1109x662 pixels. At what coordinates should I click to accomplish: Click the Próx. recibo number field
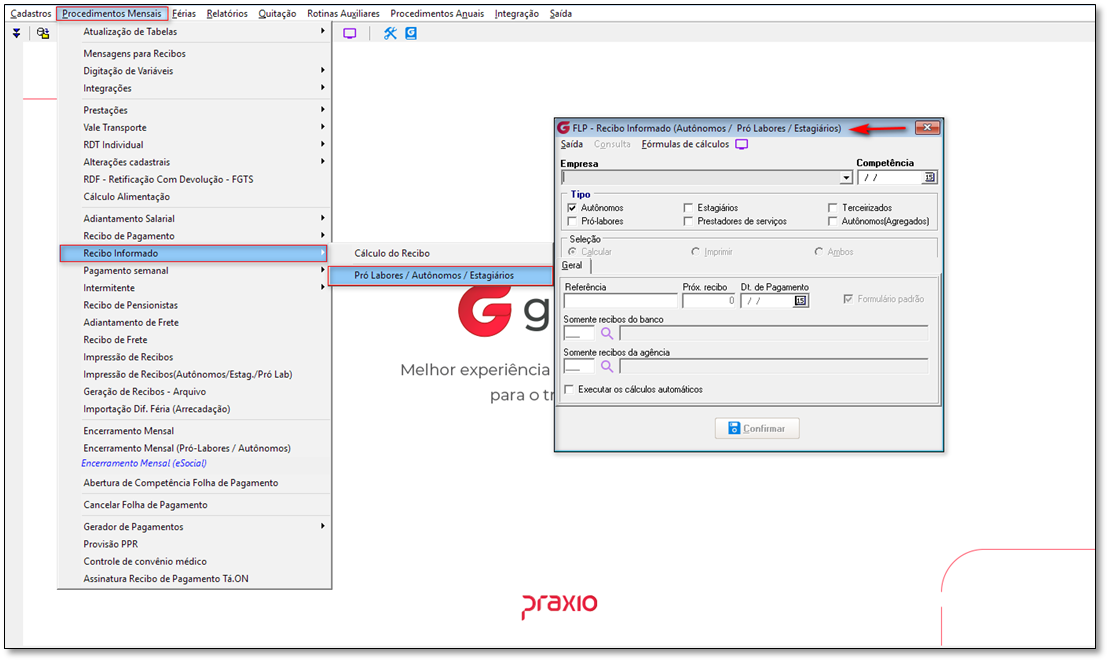(x=709, y=301)
